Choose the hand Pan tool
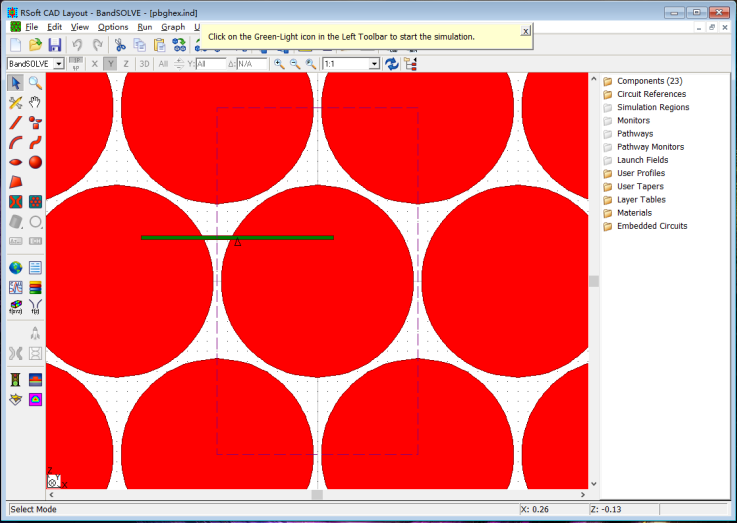Image resolution: width=737 pixels, height=523 pixels. (x=35, y=102)
